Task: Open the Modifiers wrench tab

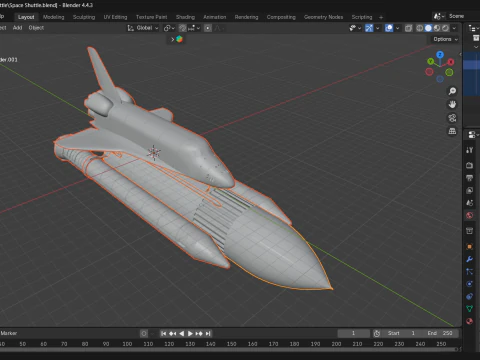Action: click(x=470, y=259)
